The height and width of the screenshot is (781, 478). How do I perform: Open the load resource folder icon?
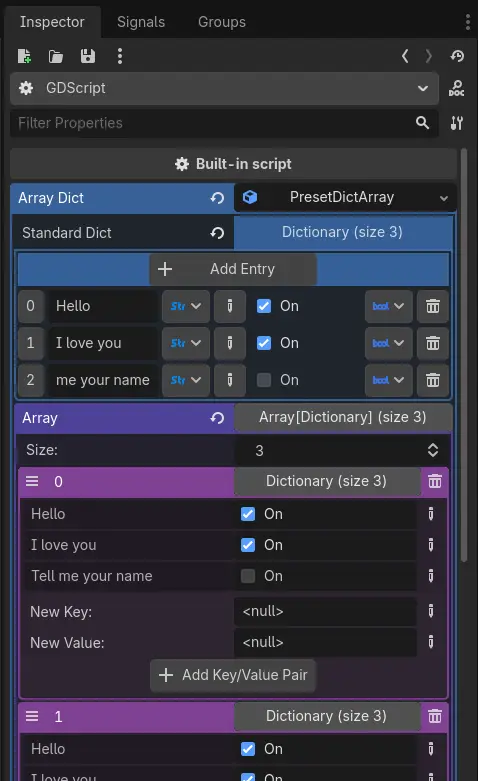coord(56,56)
